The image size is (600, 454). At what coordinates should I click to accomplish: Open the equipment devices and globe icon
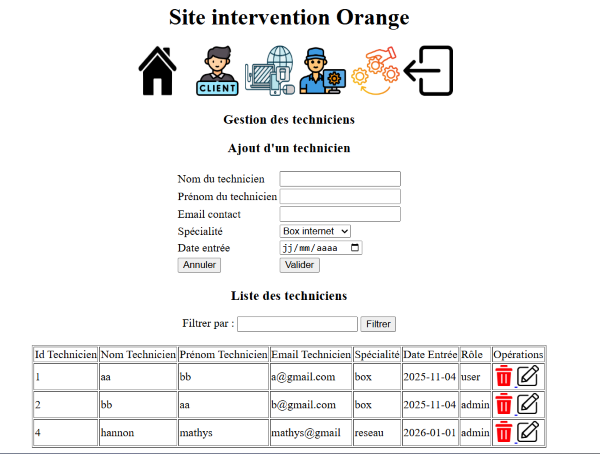click(270, 71)
